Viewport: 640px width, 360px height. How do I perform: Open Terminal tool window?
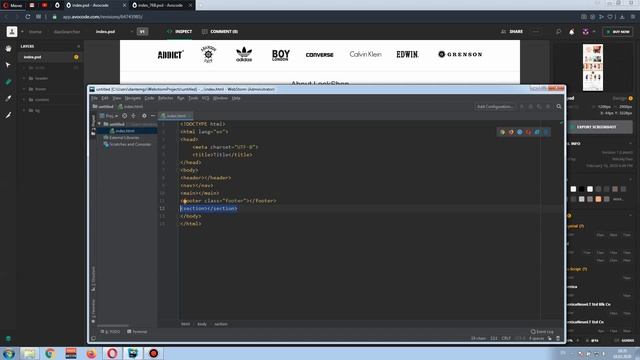[x=137, y=332]
